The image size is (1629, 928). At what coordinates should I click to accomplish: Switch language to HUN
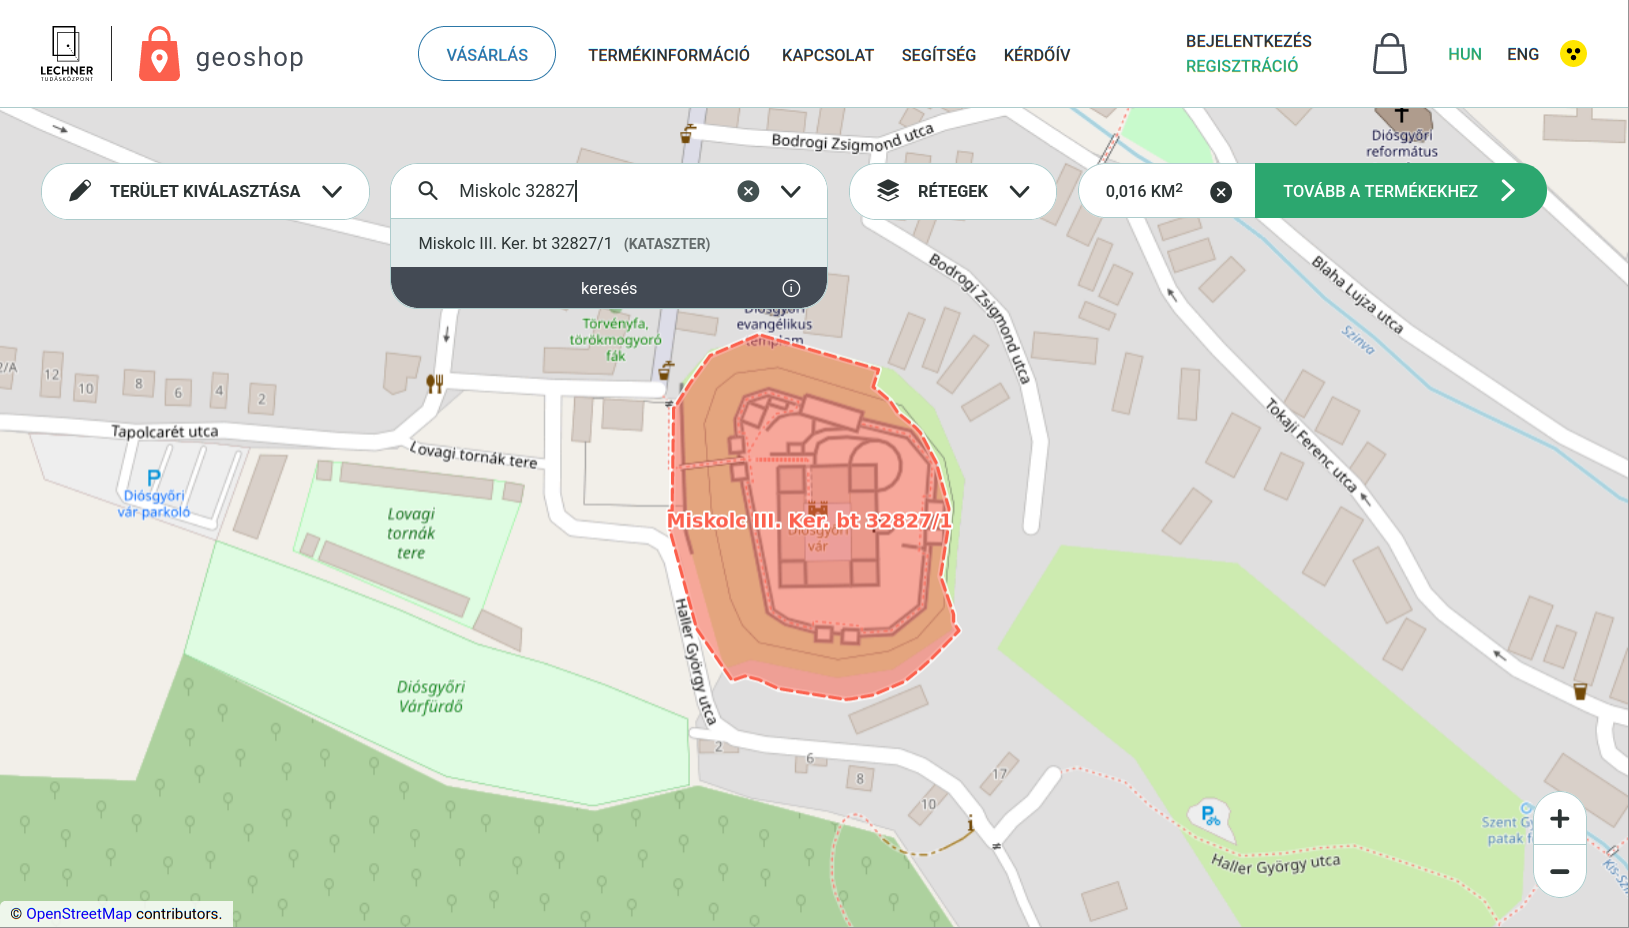point(1465,54)
